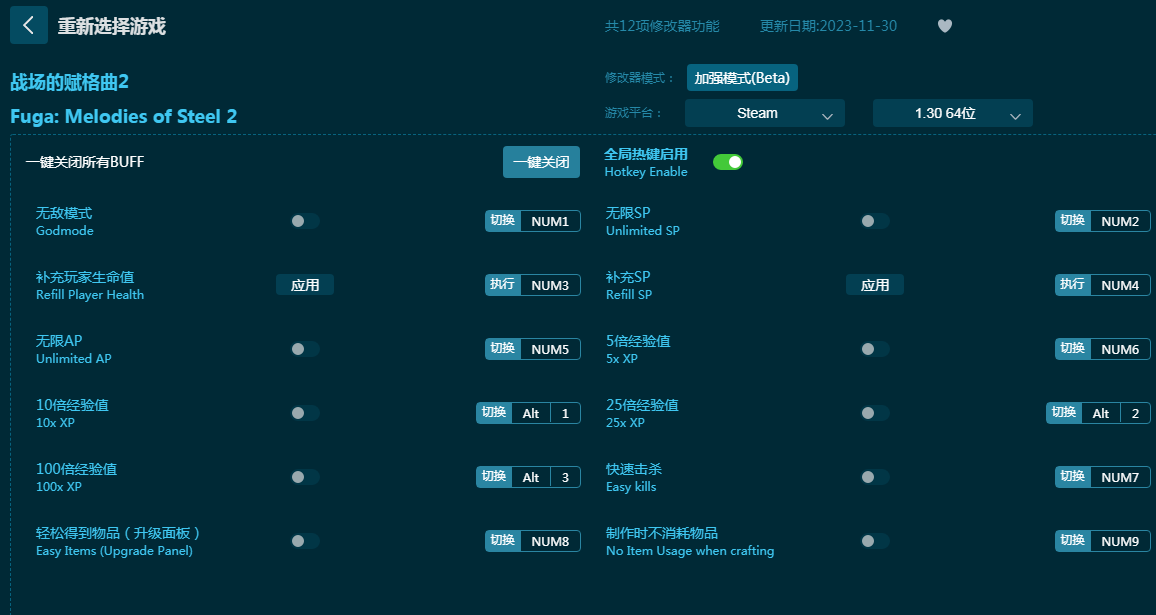Click the key 1 field for 10x XP
The height and width of the screenshot is (615, 1156).
pos(565,413)
